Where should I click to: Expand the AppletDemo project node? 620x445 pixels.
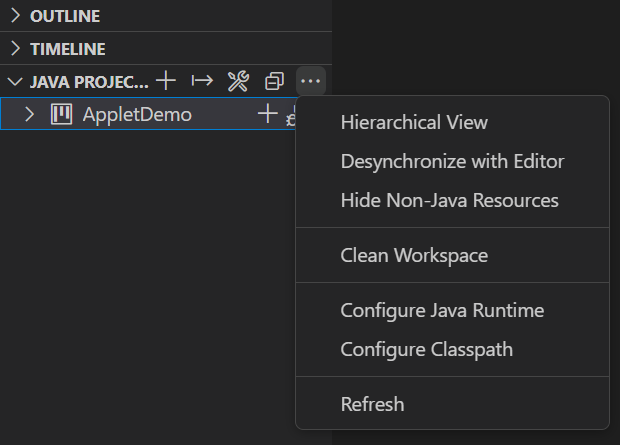[30, 114]
